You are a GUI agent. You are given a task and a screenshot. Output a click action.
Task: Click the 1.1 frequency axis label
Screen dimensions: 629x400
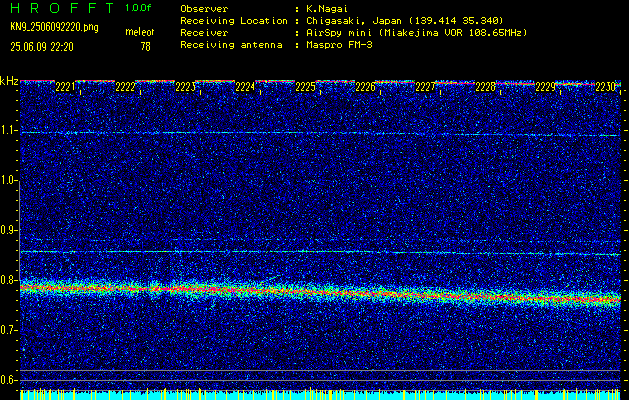click(8, 130)
